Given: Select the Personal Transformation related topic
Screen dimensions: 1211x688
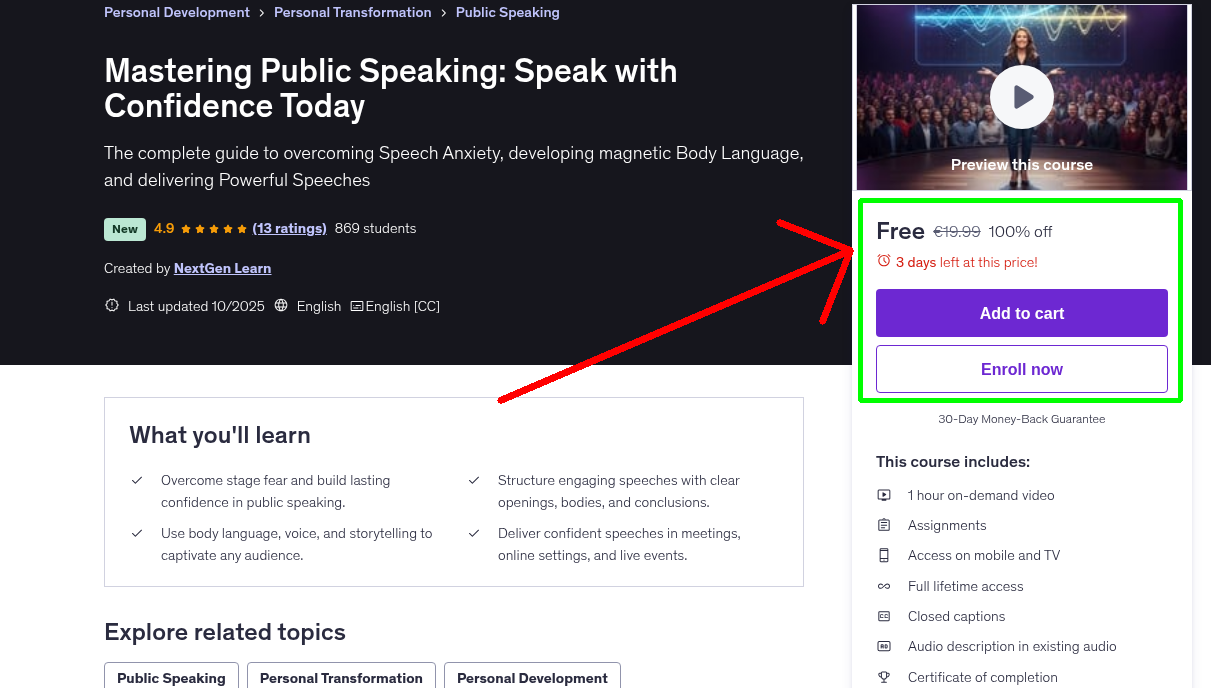Looking at the screenshot, I should click(x=341, y=678).
